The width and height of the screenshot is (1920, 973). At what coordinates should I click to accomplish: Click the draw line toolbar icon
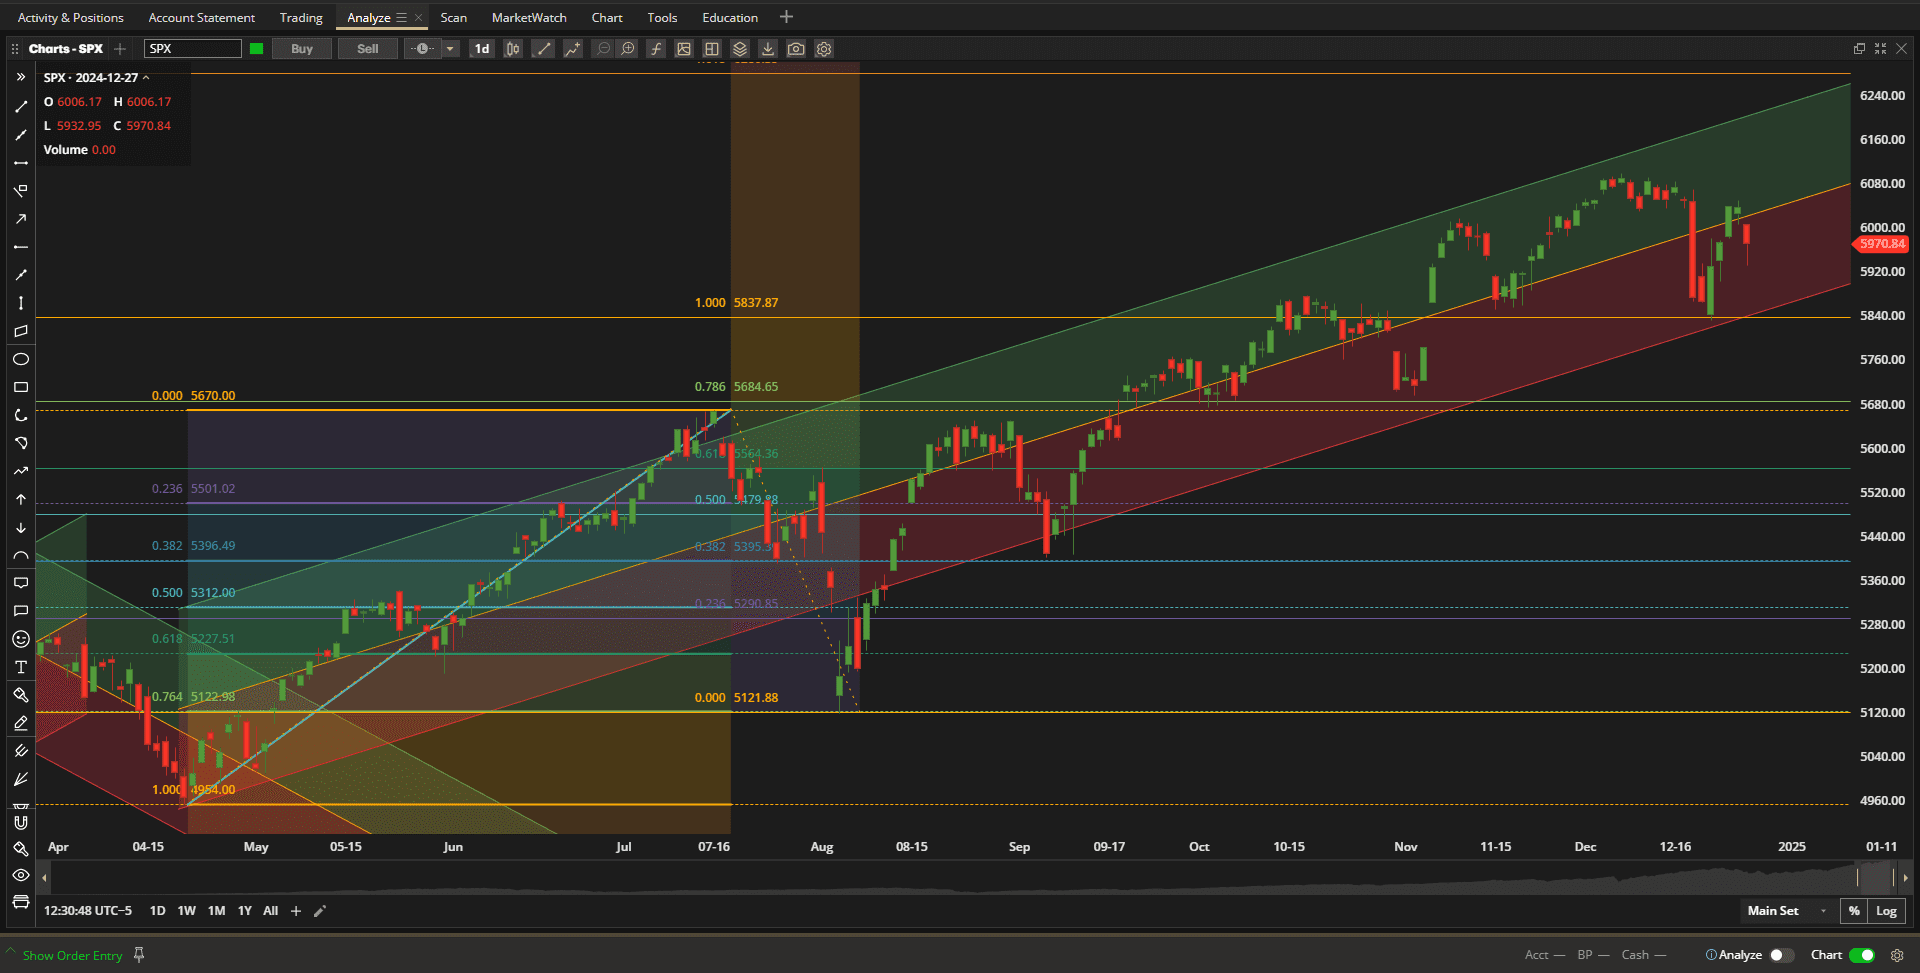(543, 49)
